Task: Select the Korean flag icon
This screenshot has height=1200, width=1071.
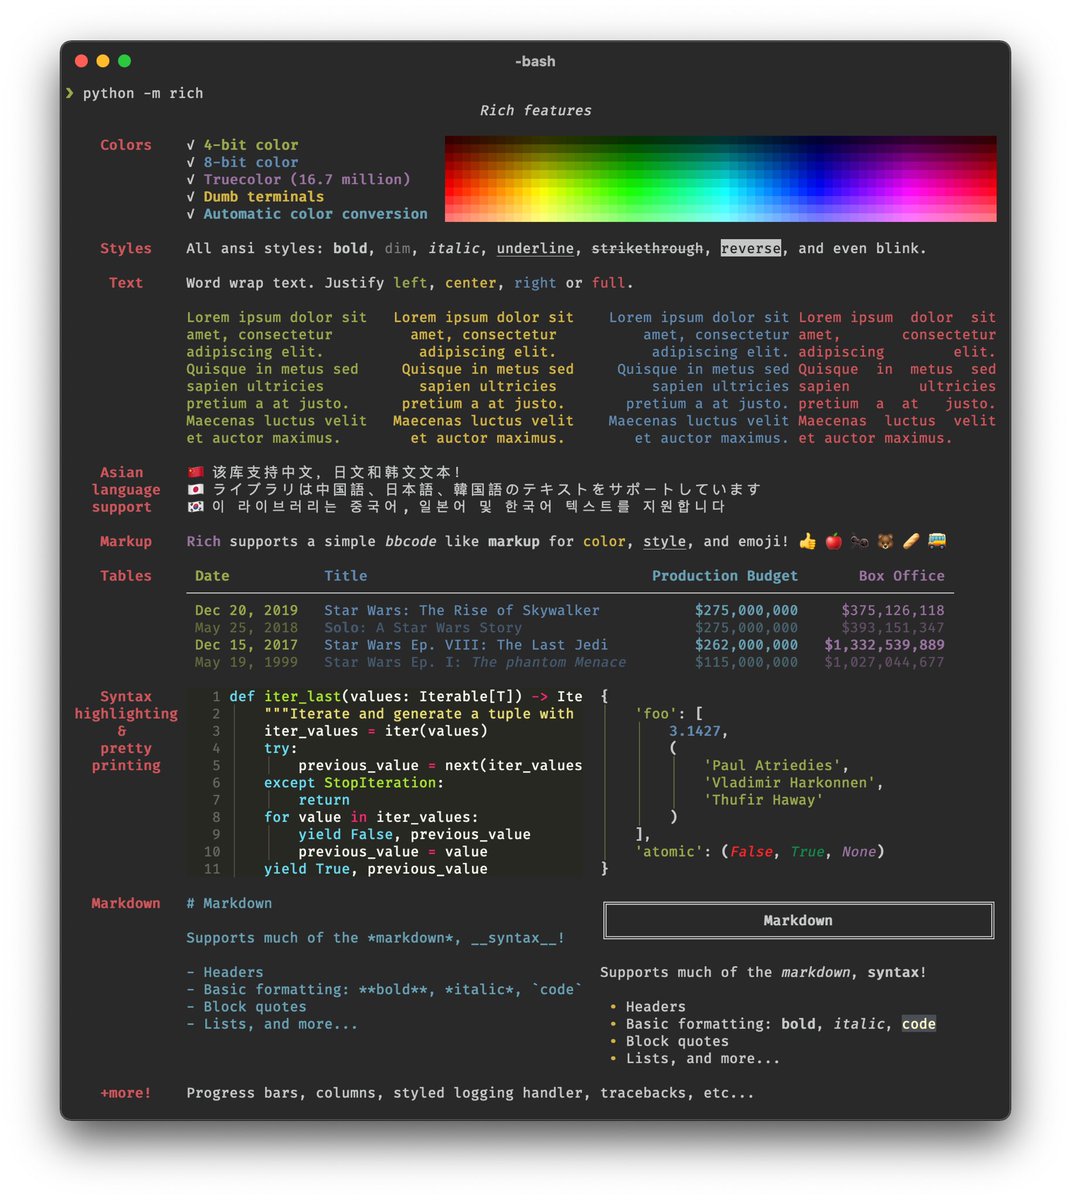Action: point(197,507)
